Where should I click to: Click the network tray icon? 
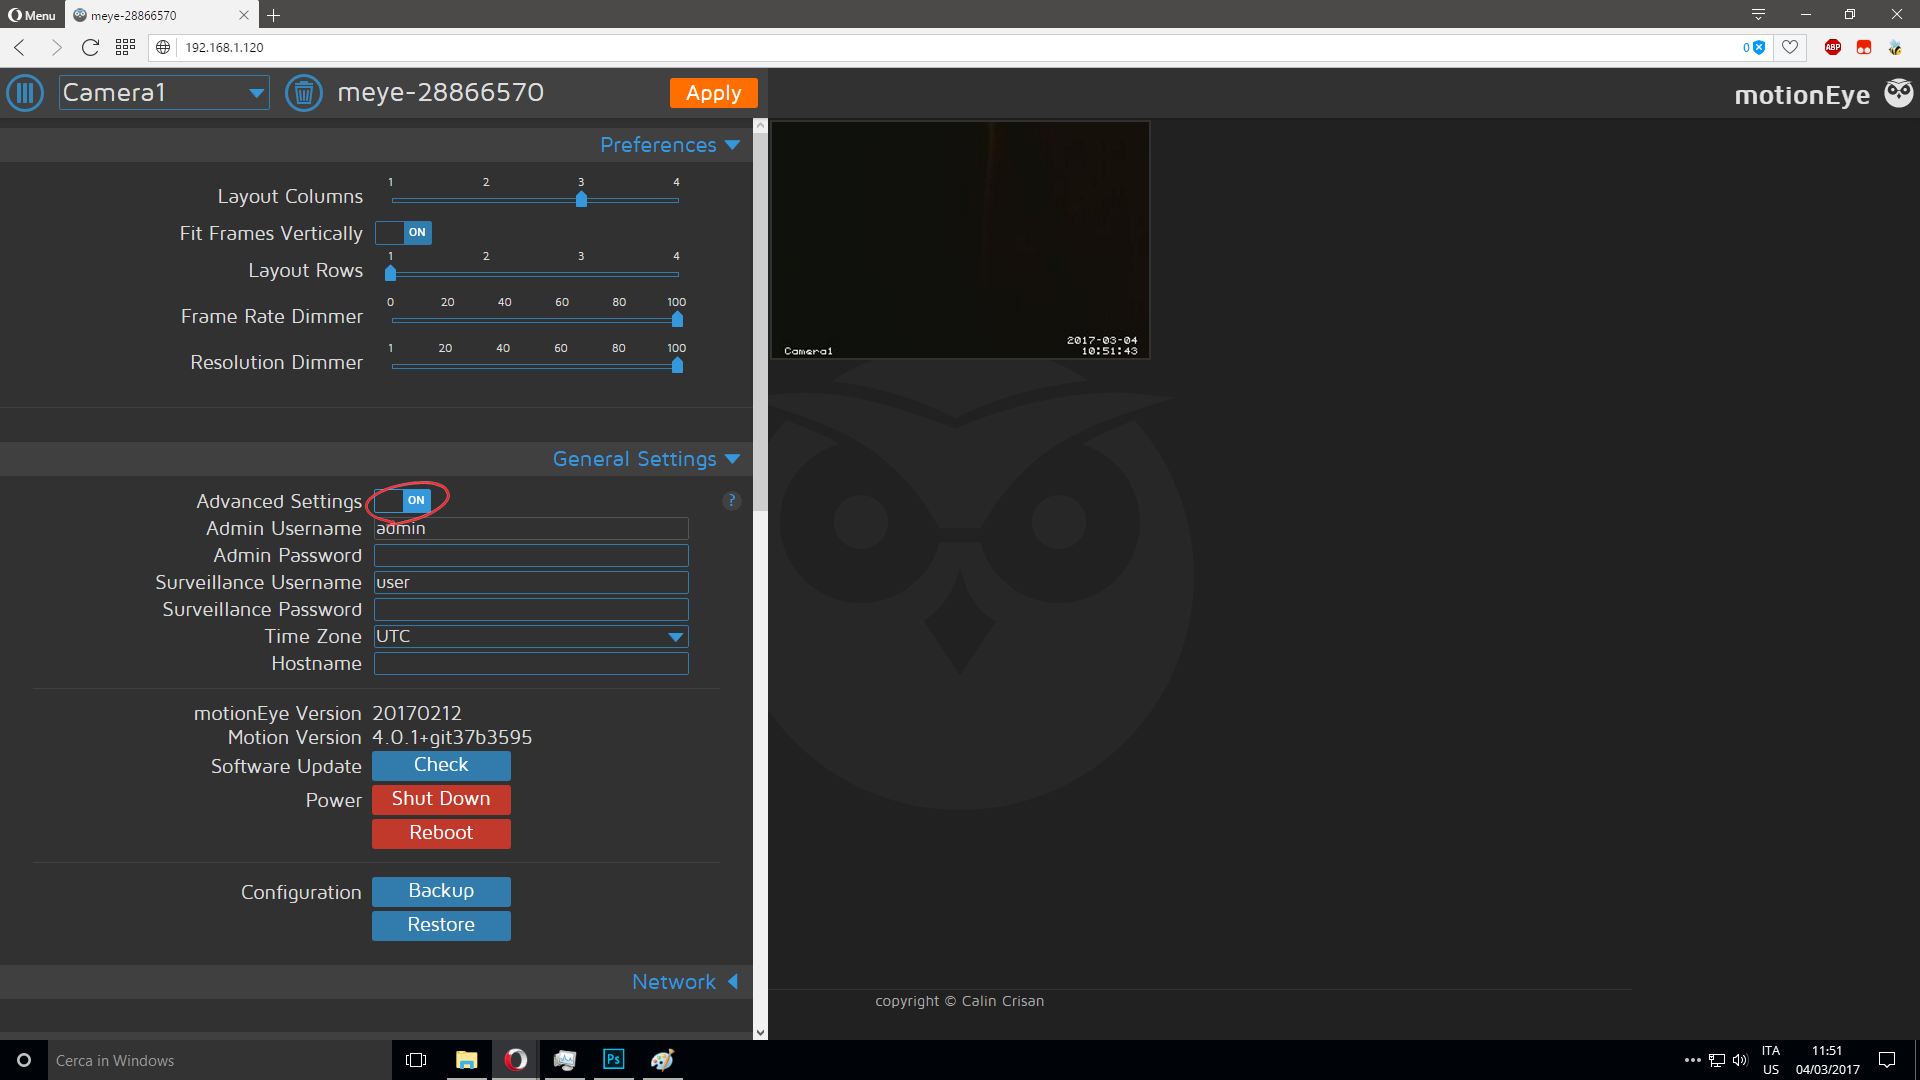pos(1717,1060)
